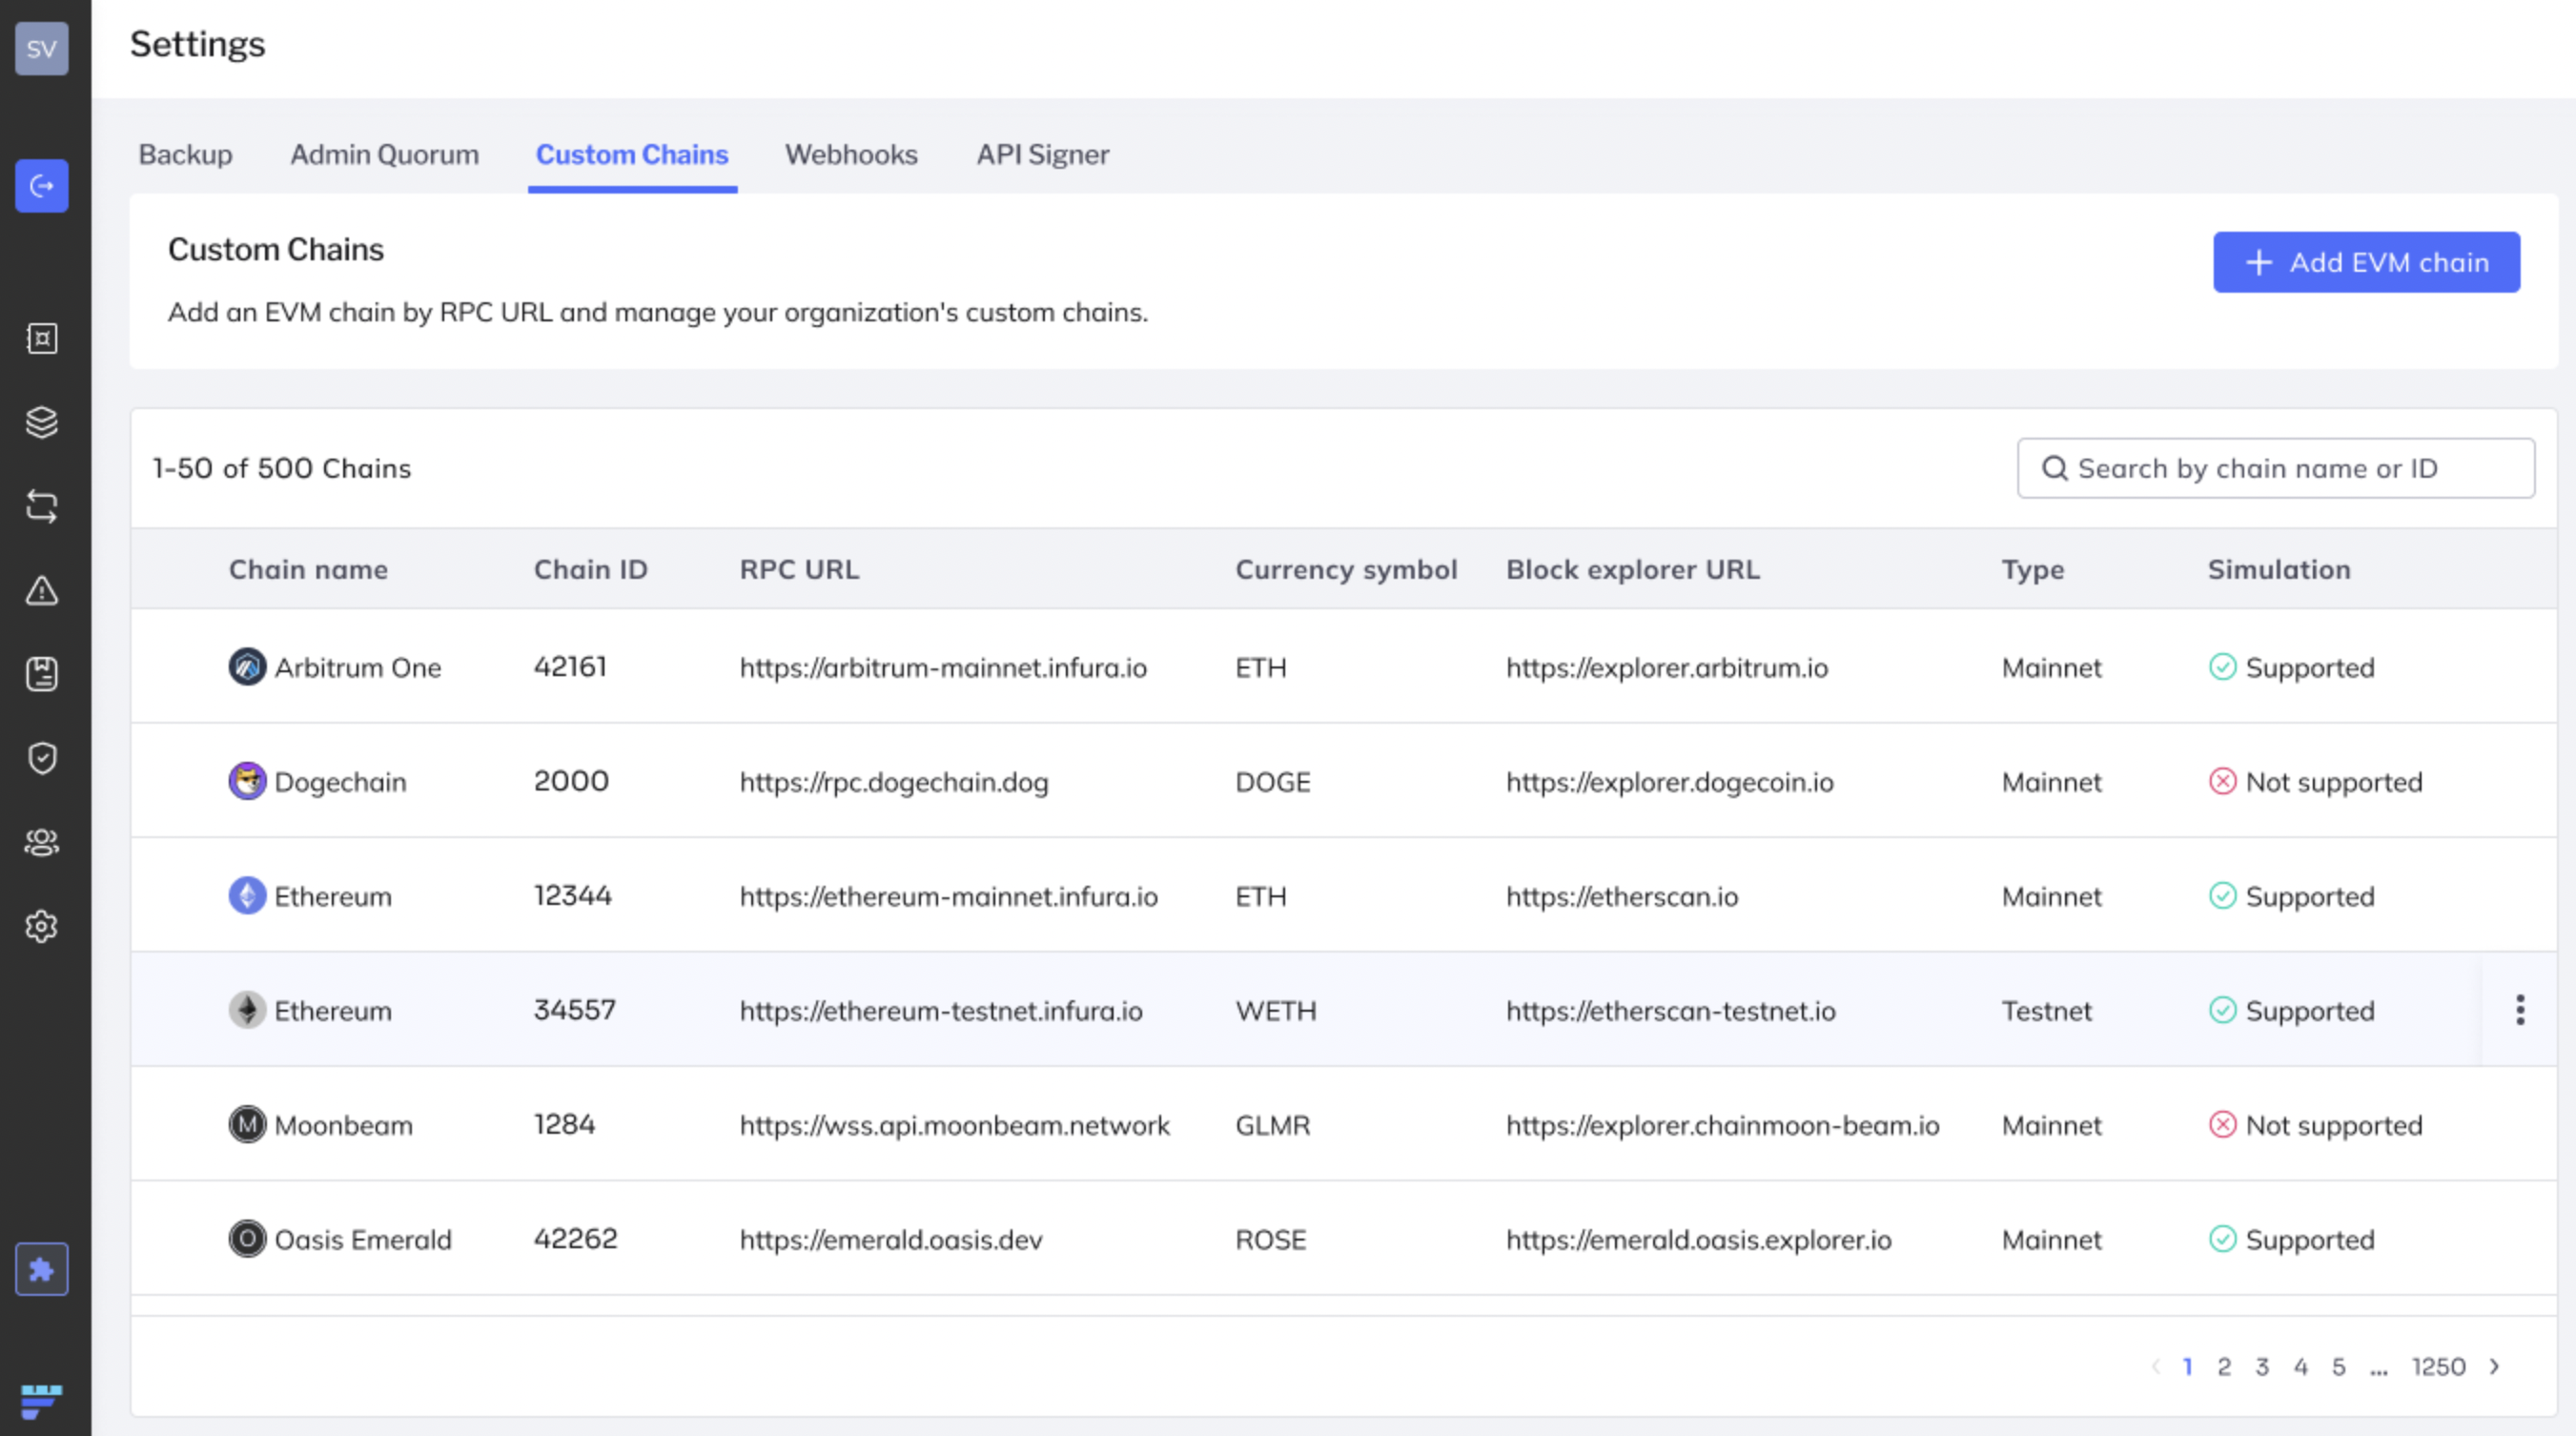Screen dimensions: 2576x1436
Task: Click the Add EVM chain button
Action: 2366,262
